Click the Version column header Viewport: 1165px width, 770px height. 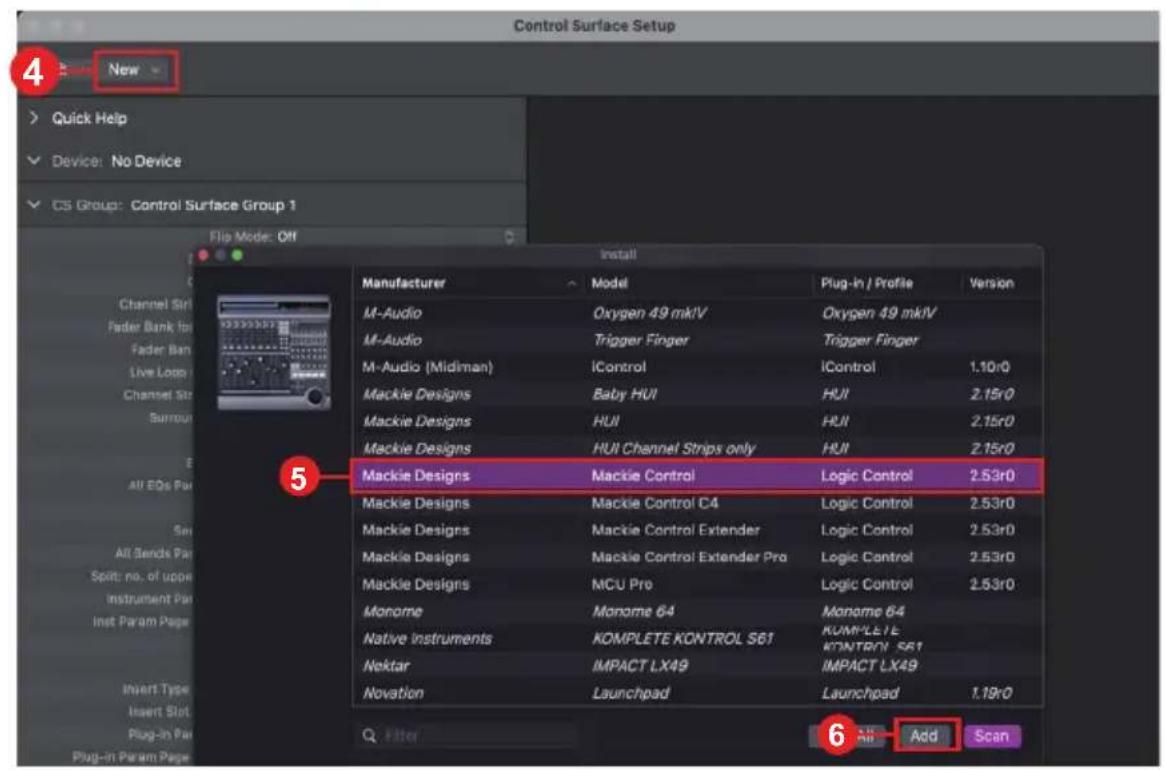[991, 283]
